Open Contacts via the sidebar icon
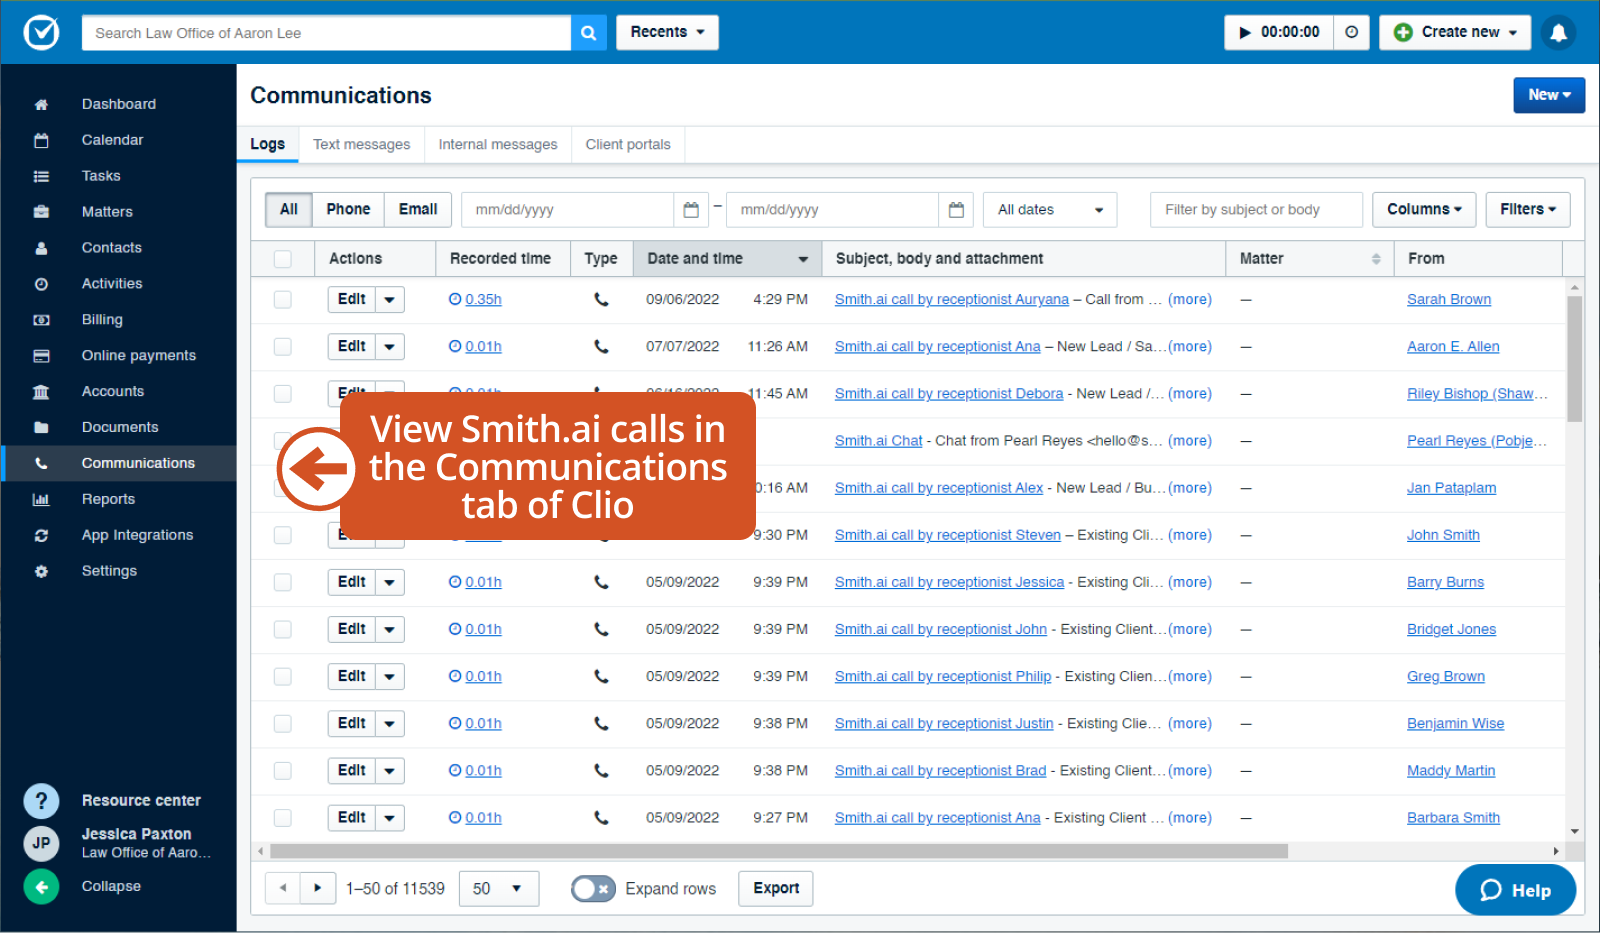This screenshot has width=1600, height=933. coord(41,247)
